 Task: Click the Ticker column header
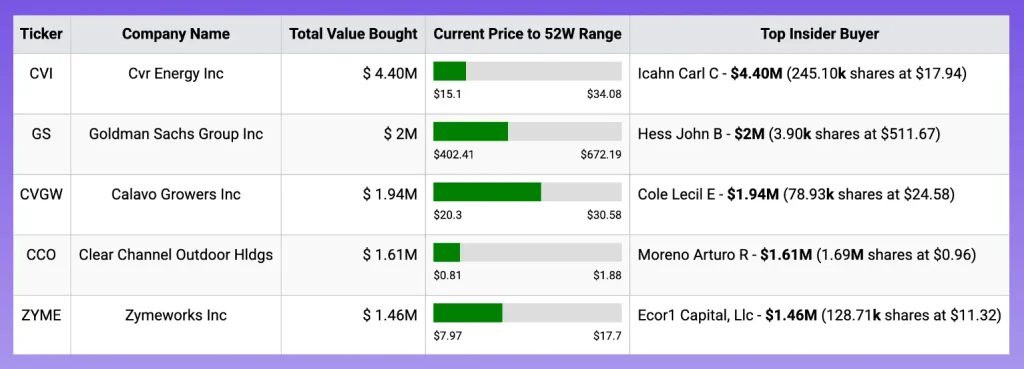tap(41, 34)
